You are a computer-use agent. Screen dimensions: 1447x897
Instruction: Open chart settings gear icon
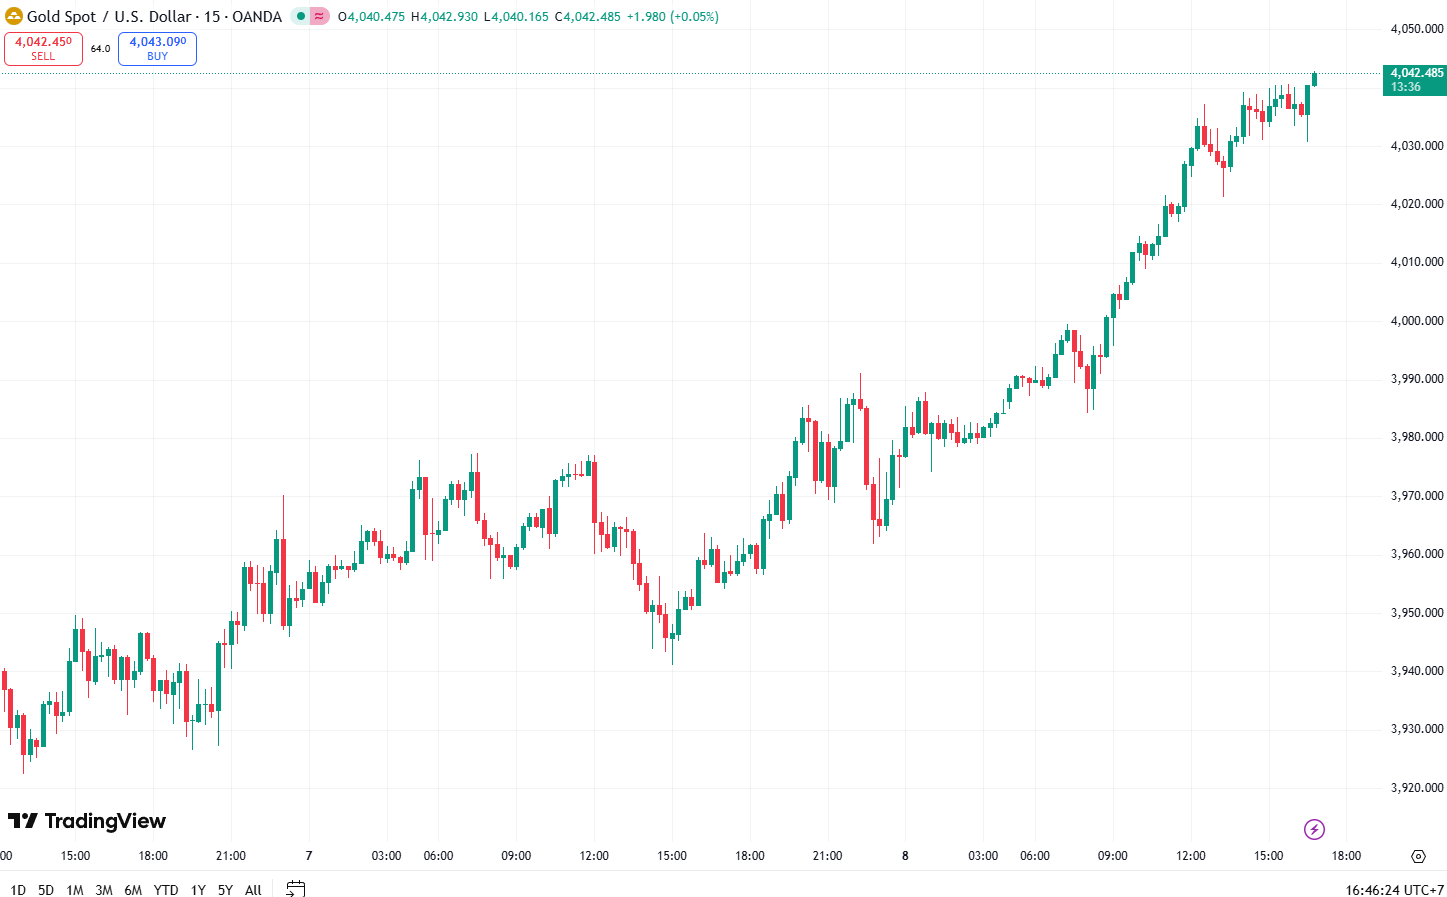pyautogui.click(x=1418, y=856)
